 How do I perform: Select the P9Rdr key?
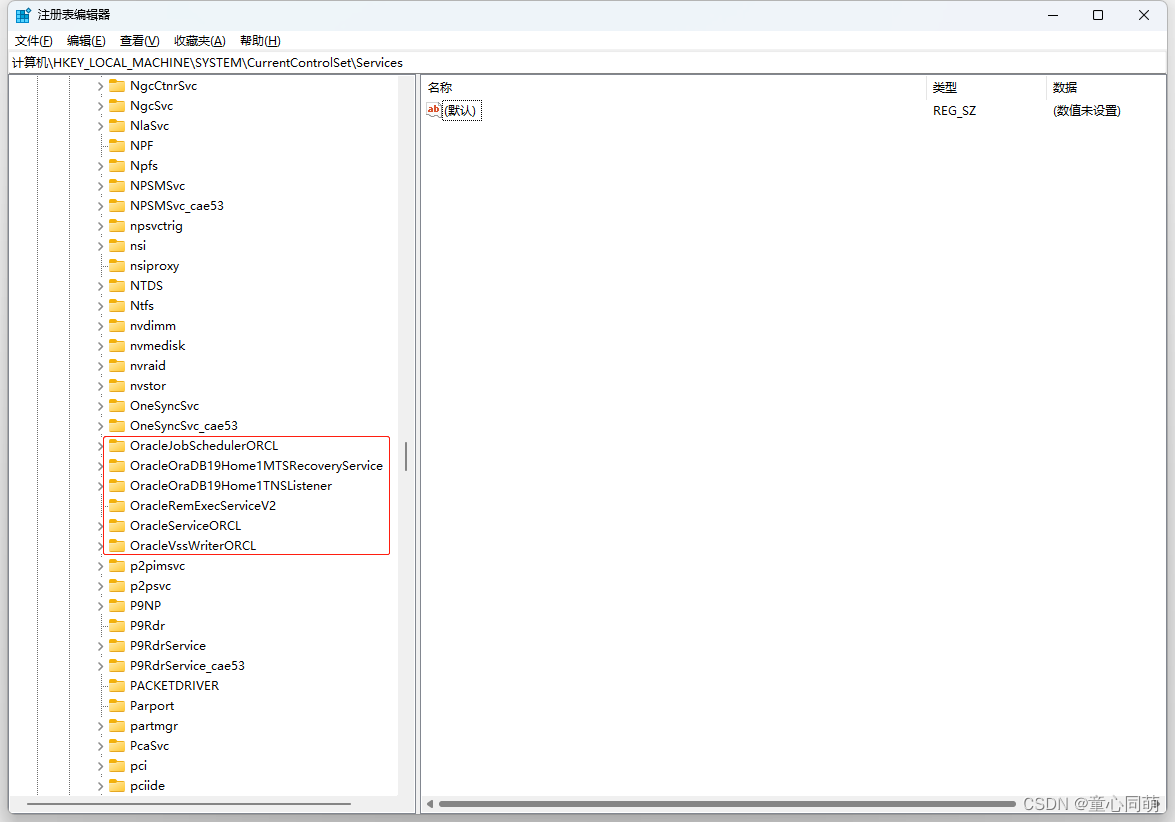point(148,626)
